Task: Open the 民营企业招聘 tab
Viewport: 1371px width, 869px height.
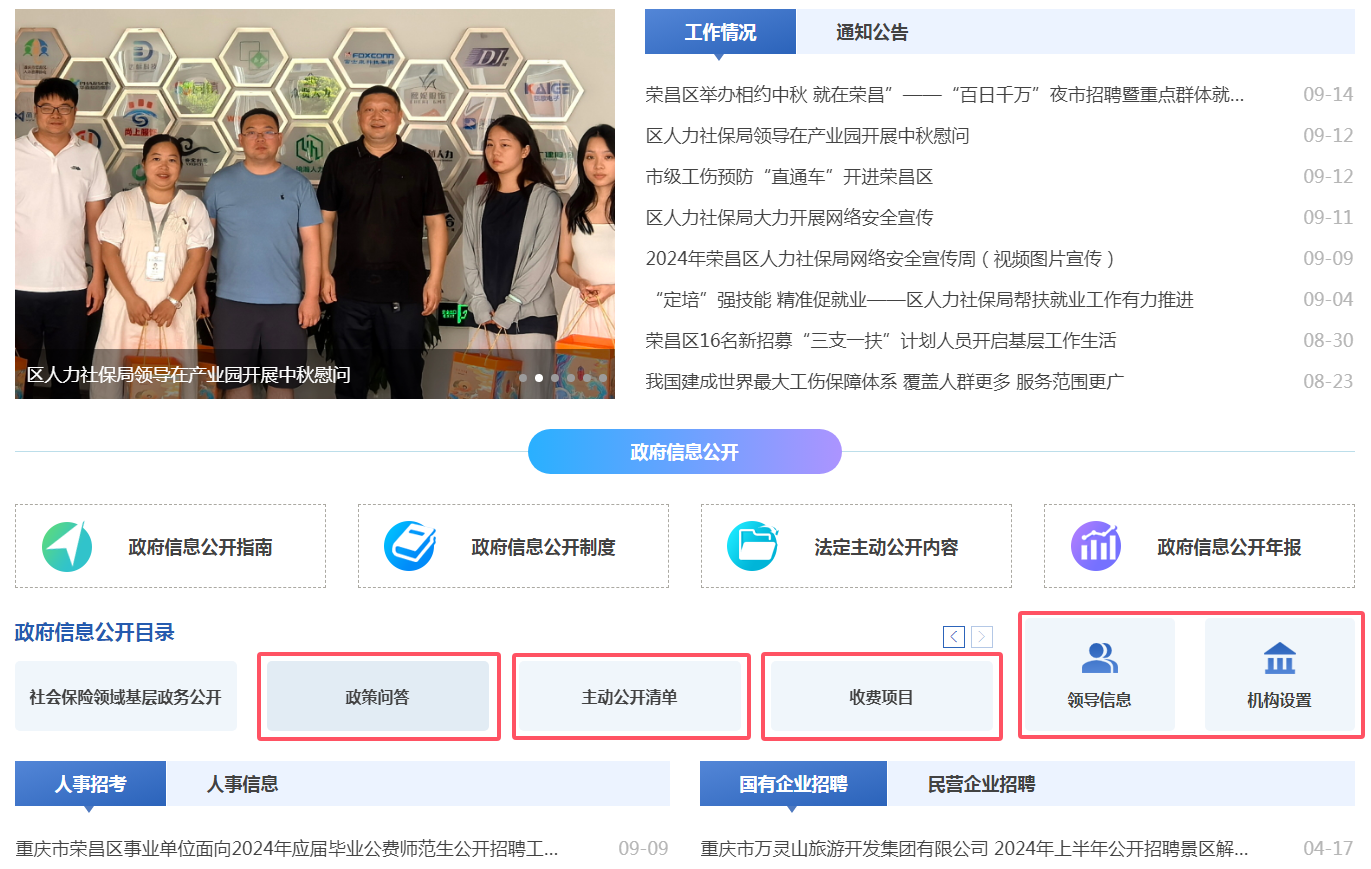Action: coord(981,784)
